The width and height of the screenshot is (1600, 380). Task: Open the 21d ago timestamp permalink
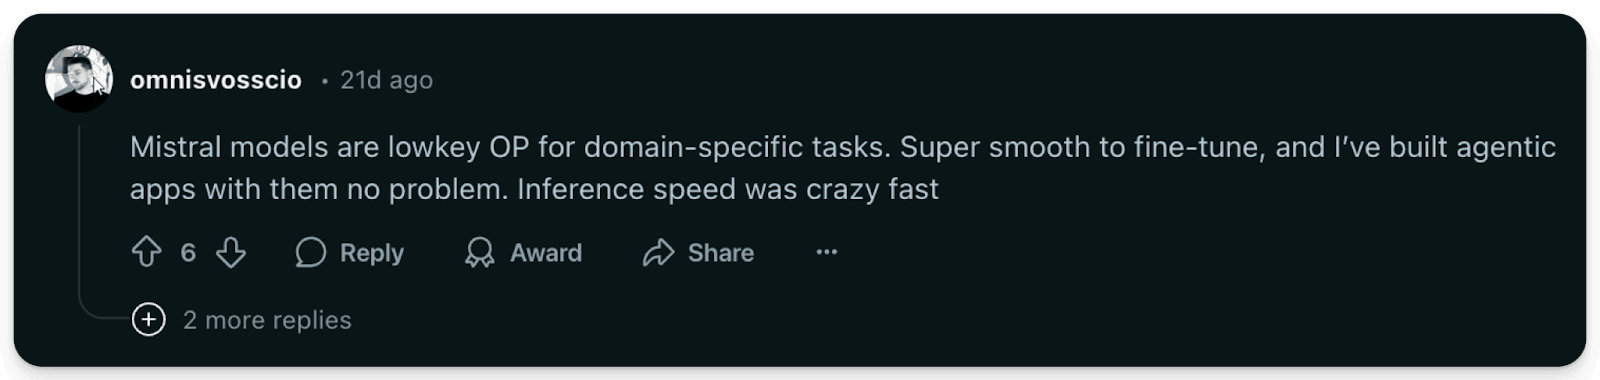coord(386,80)
